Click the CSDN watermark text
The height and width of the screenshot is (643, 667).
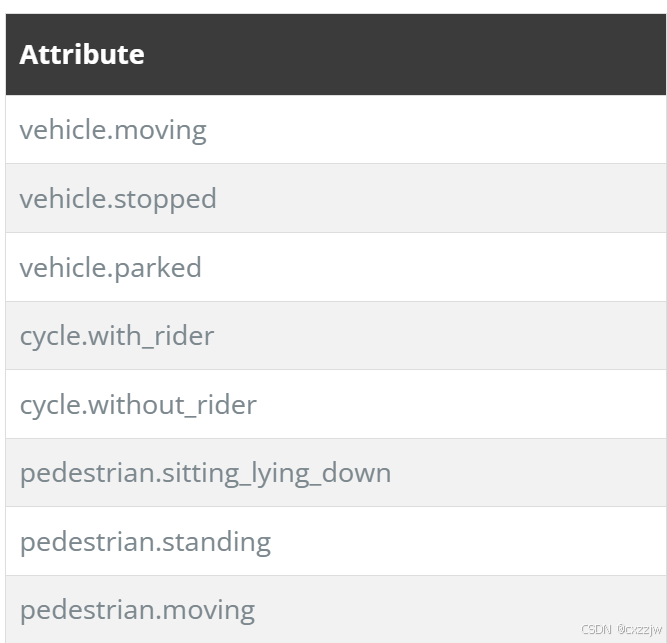(596, 629)
